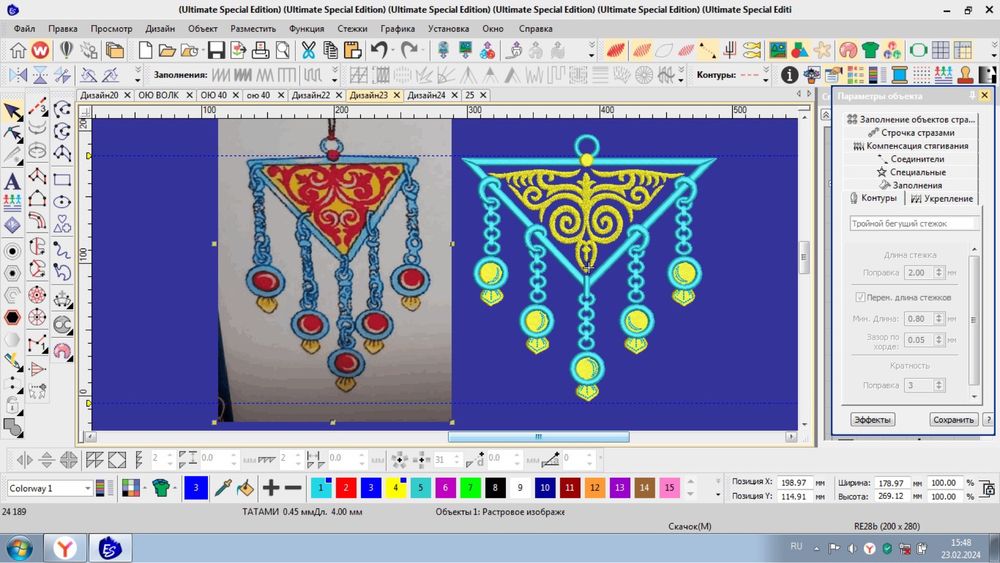Click the Сохранить button

(953, 420)
